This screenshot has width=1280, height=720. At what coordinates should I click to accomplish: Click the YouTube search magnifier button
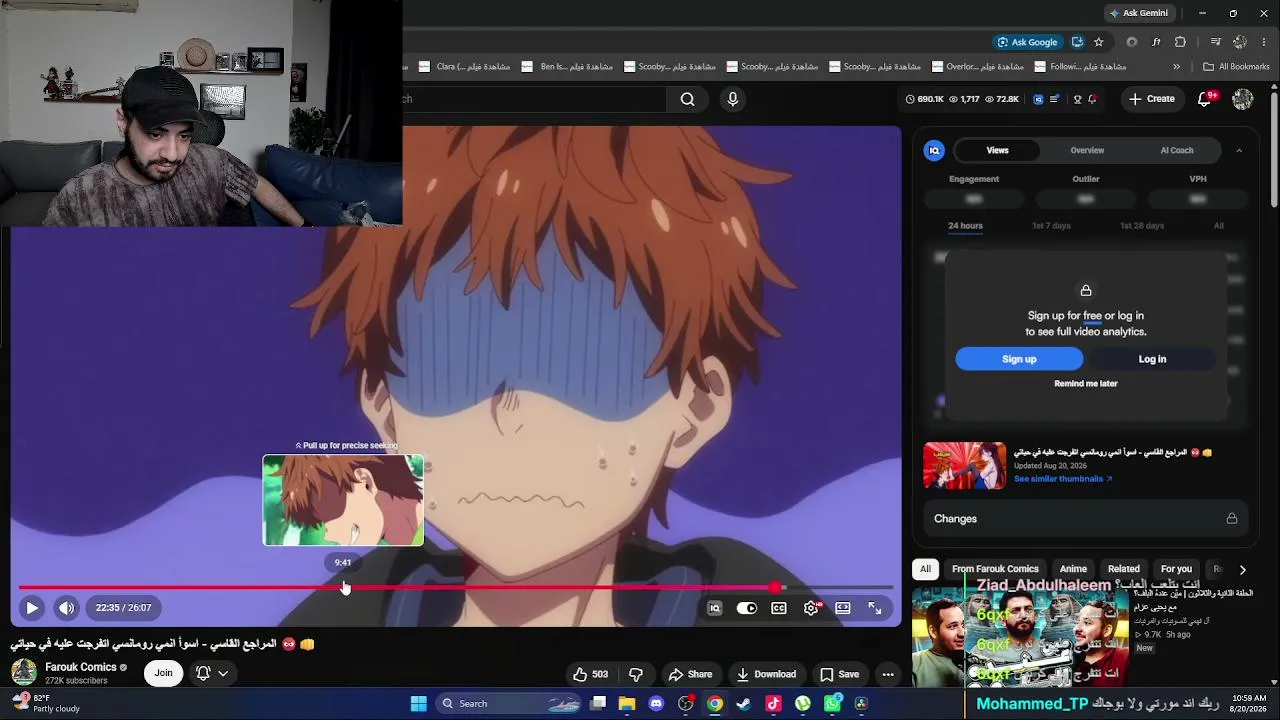click(687, 99)
